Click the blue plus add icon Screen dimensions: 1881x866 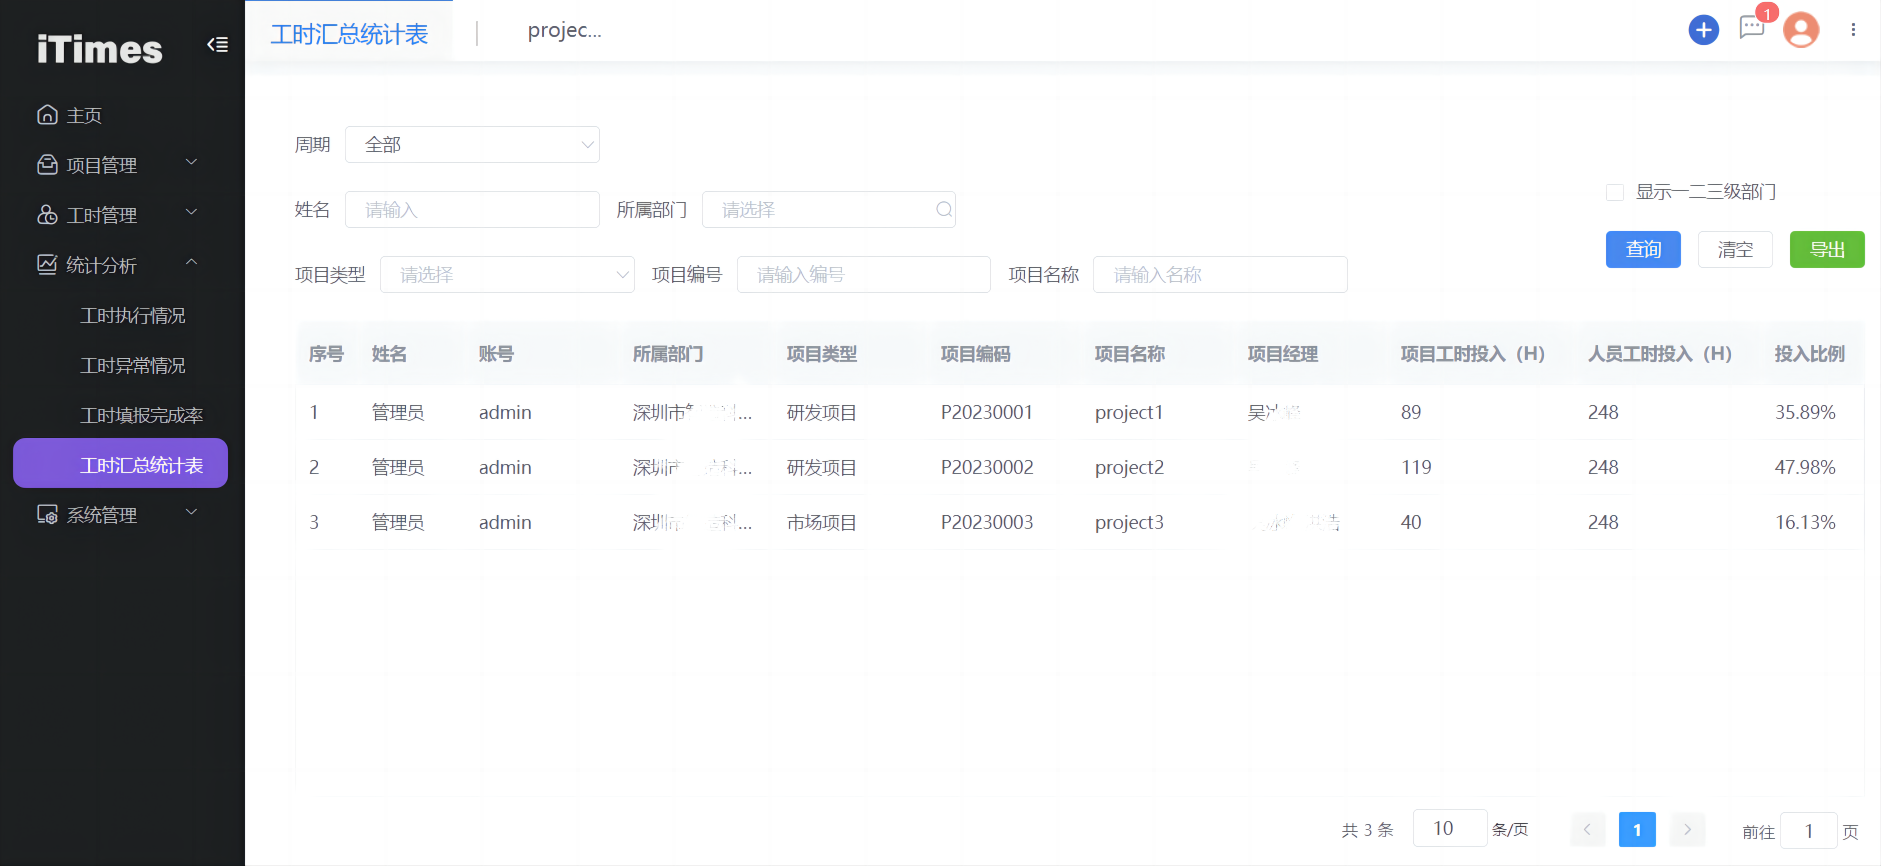(1703, 30)
